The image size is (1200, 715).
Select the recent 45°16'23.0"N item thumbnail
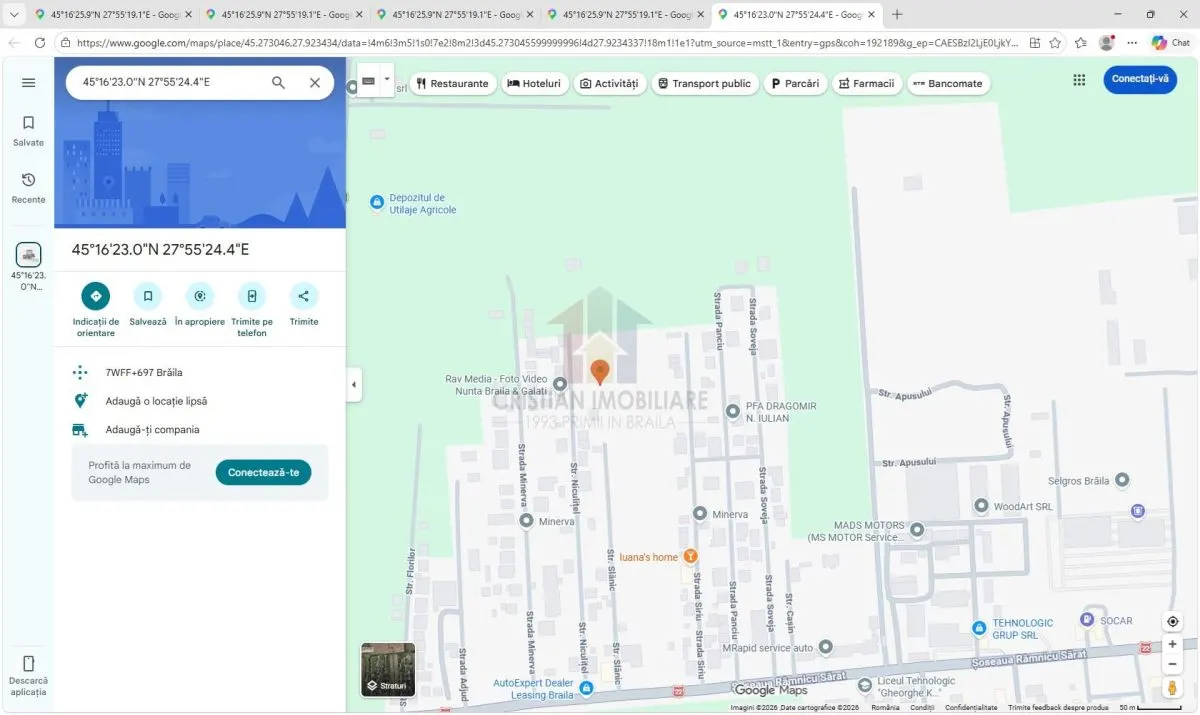(28, 254)
